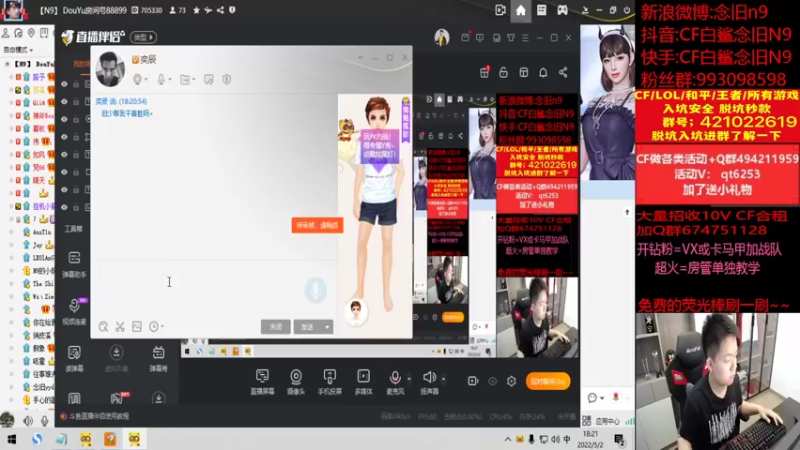Click the unlock icon in the preview toolbar
This screenshot has width=800, height=450.
coord(504,72)
